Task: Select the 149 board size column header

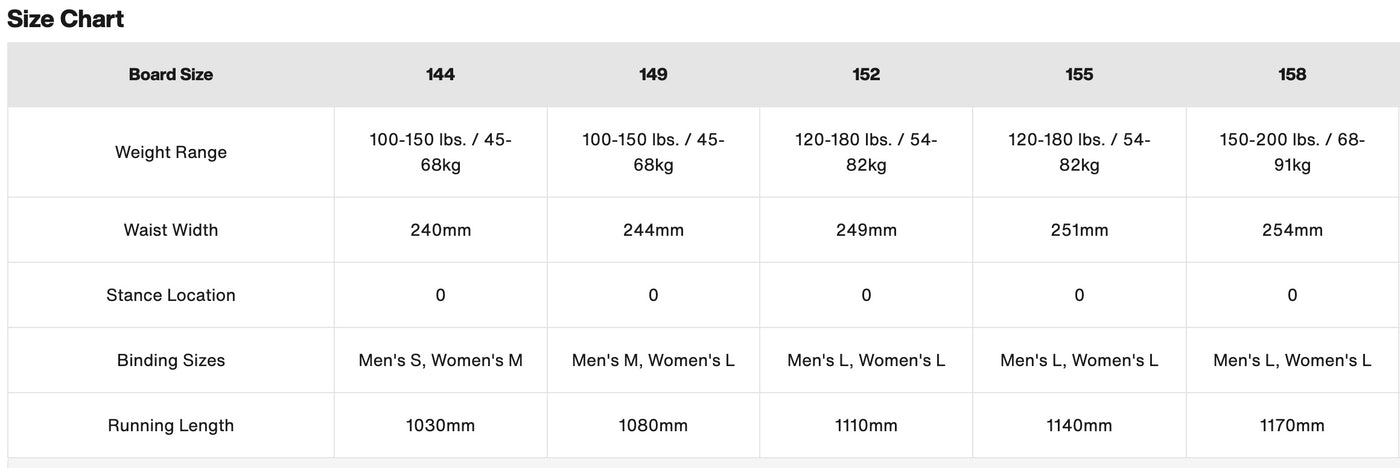Action: coord(653,74)
